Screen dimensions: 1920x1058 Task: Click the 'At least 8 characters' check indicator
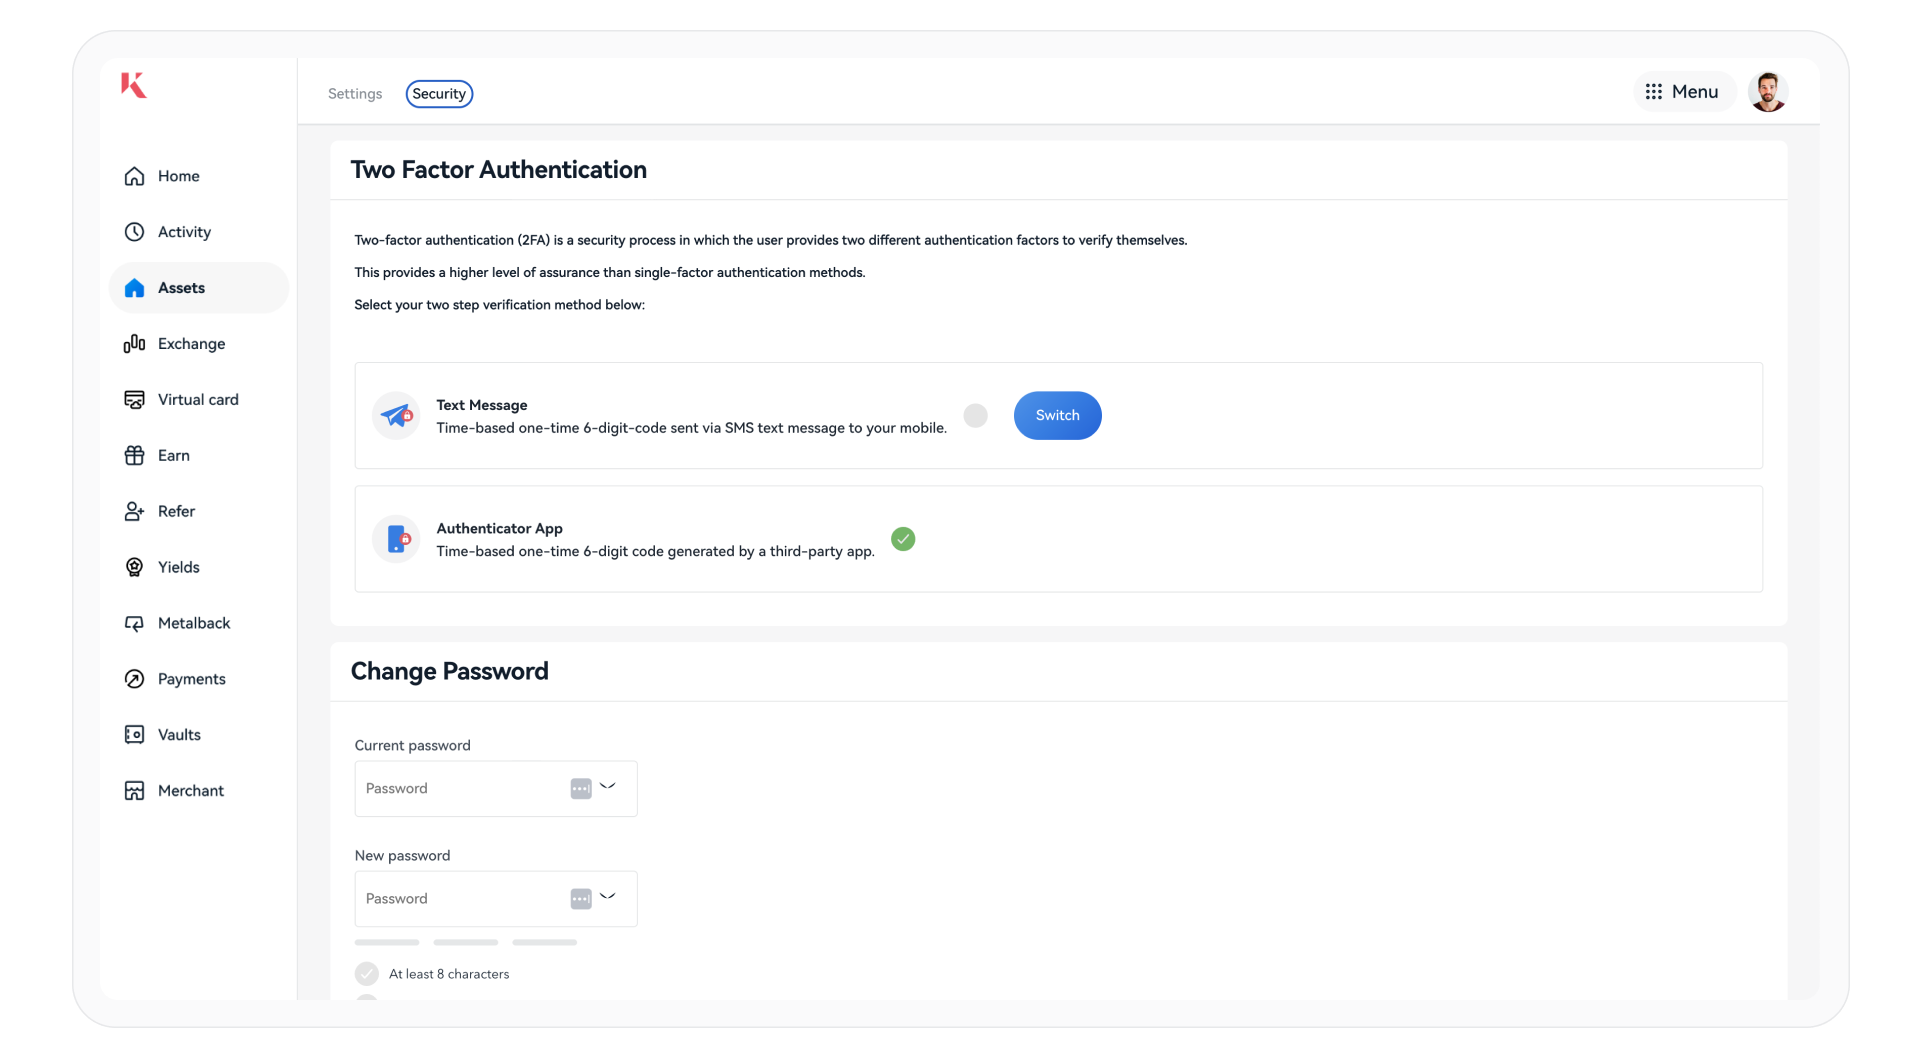point(367,974)
